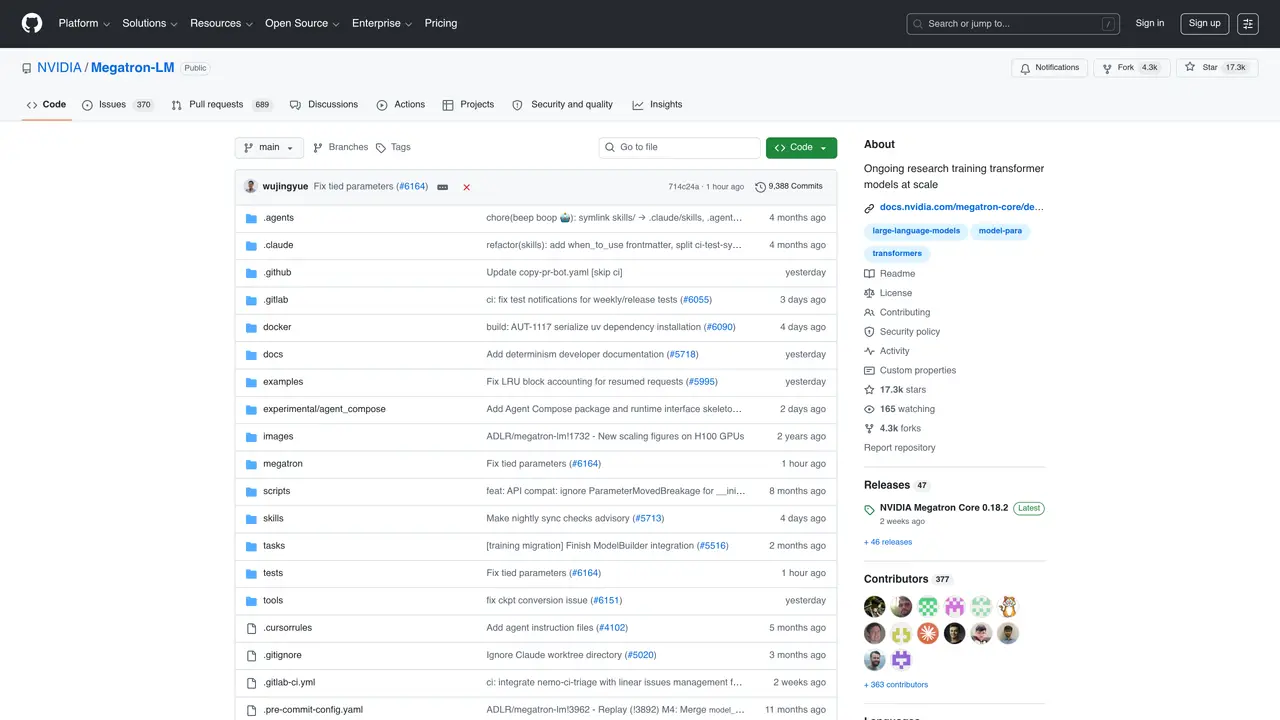Click the latest release tag icon

pos(870,510)
